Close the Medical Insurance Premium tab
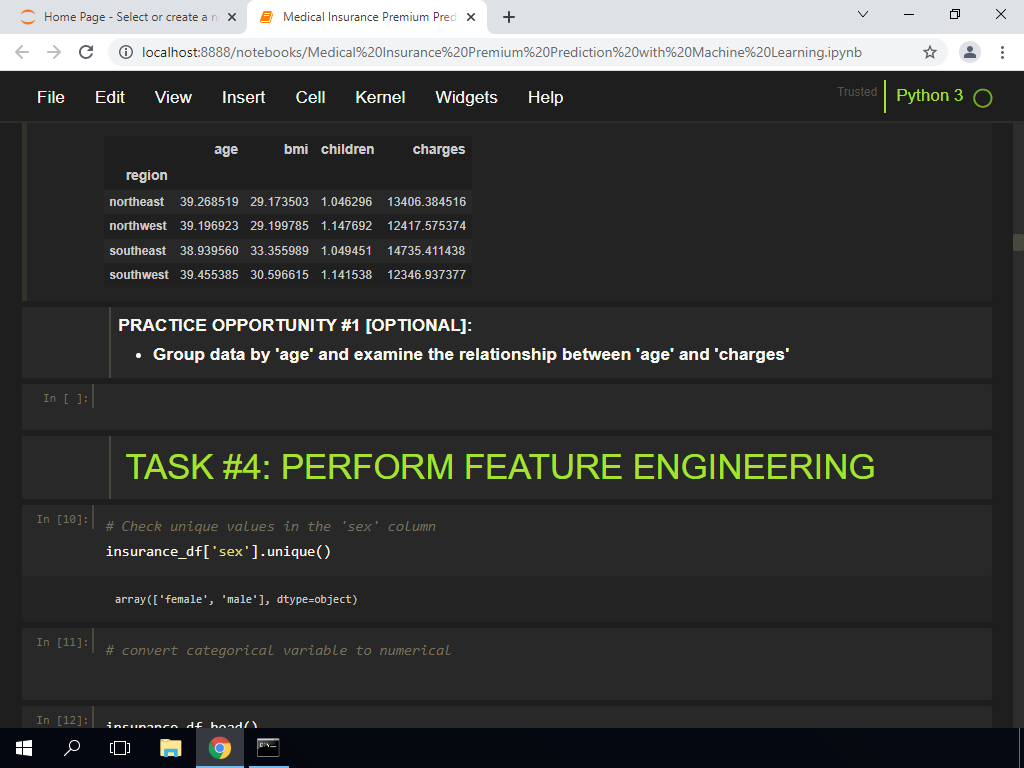 tap(471, 18)
